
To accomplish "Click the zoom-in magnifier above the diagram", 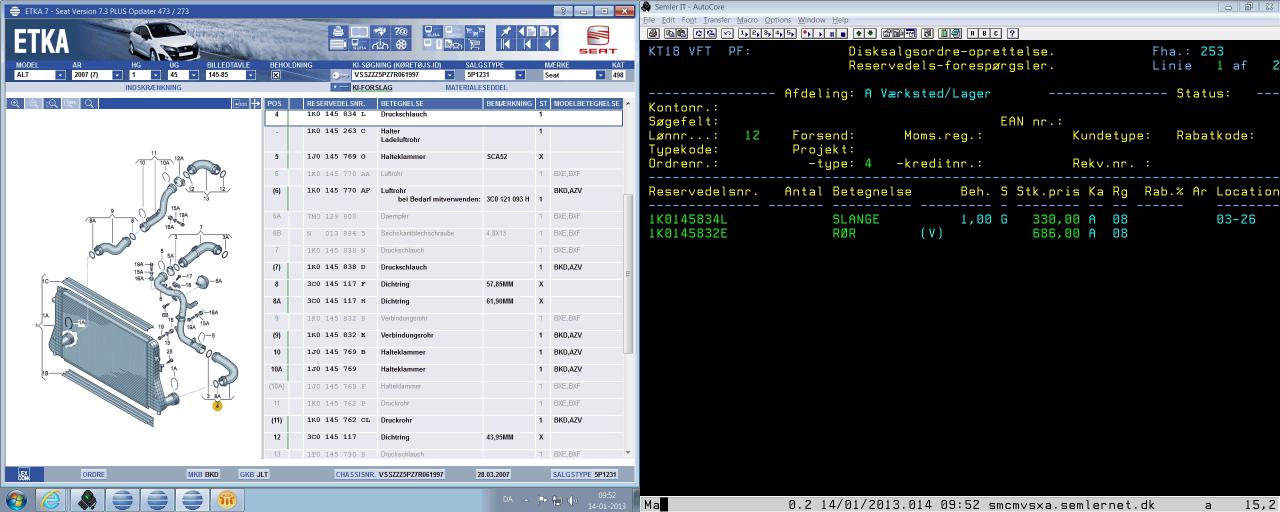I will click(16, 104).
